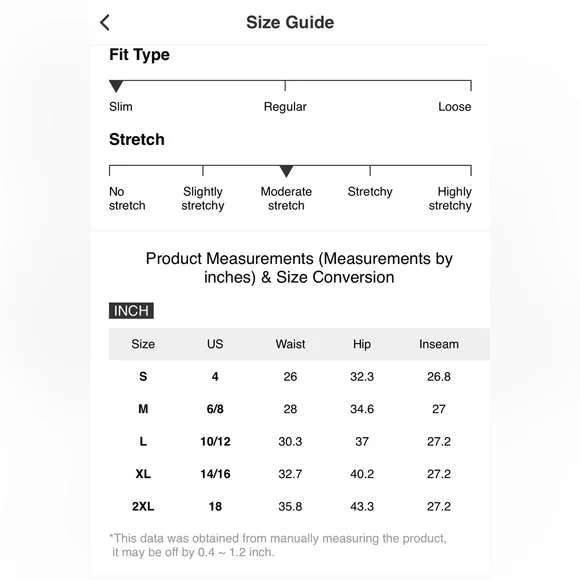Click the Slim marker on Fit Type scale
The height and width of the screenshot is (580, 580).
[116, 86]
